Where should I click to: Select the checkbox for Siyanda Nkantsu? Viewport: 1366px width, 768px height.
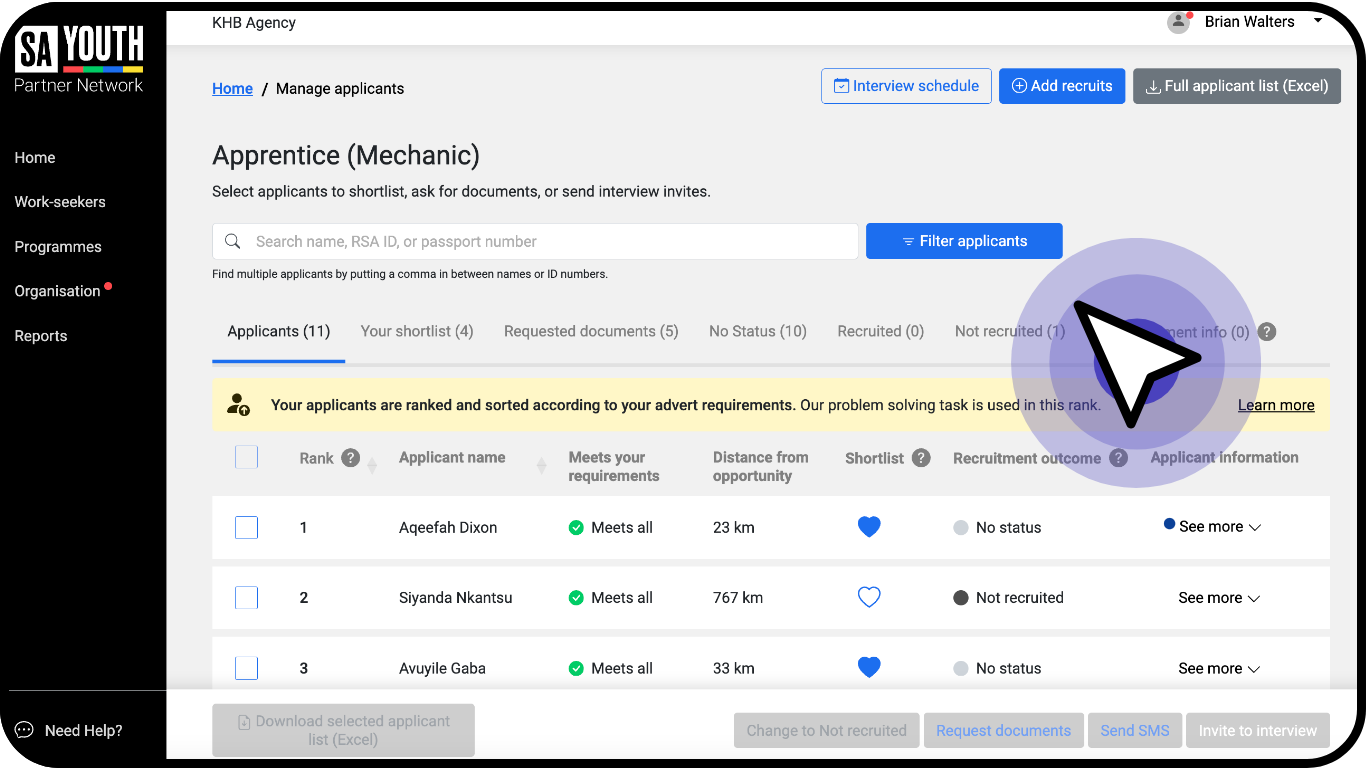point(246,598)
